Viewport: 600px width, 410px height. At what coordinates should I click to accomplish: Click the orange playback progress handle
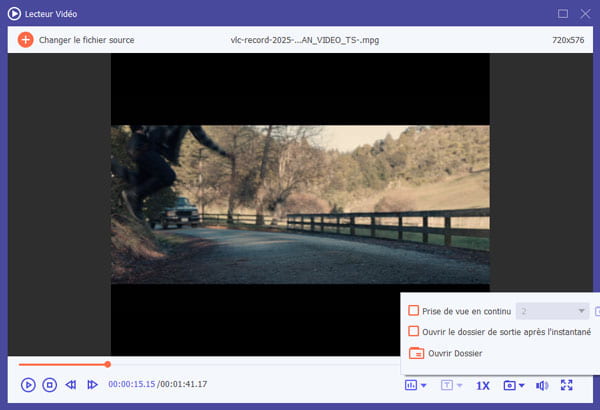coord(107,364)
